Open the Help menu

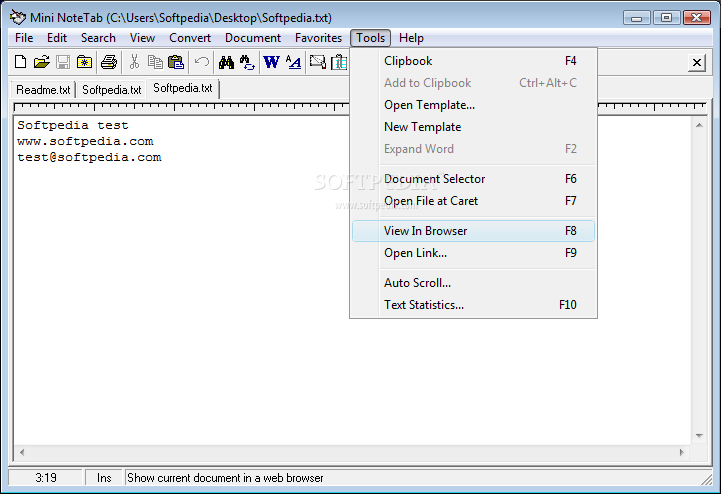tap(412, 38)
